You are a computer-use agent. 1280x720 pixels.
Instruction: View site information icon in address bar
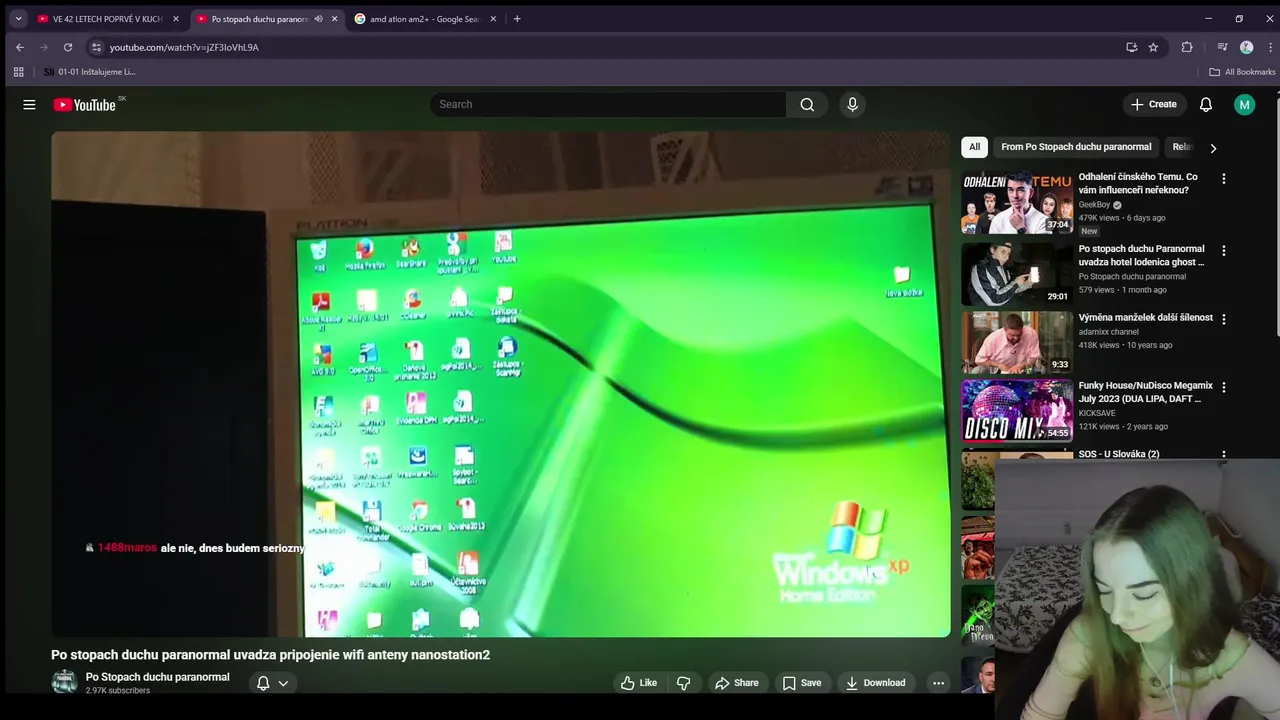coord(96,47)
